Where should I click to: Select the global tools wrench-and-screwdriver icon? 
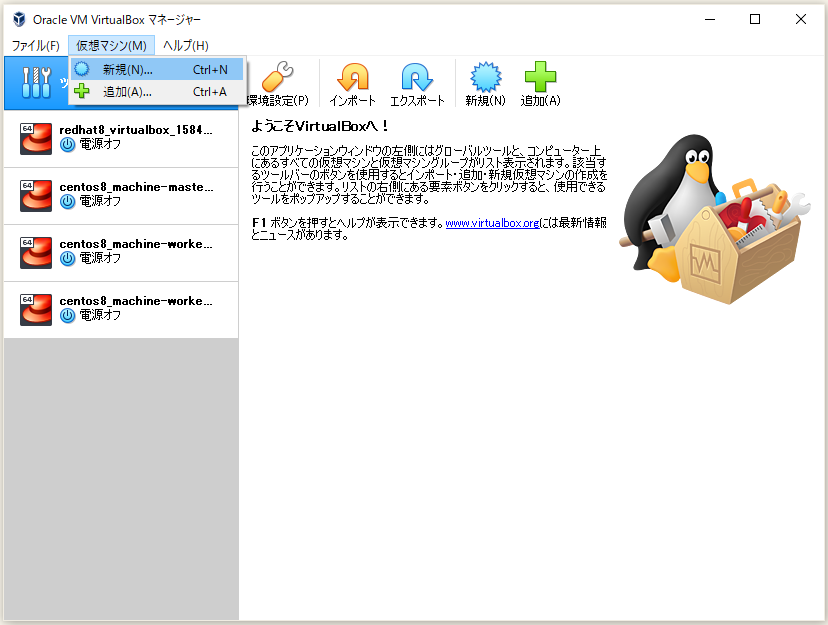tap(36, 82)
